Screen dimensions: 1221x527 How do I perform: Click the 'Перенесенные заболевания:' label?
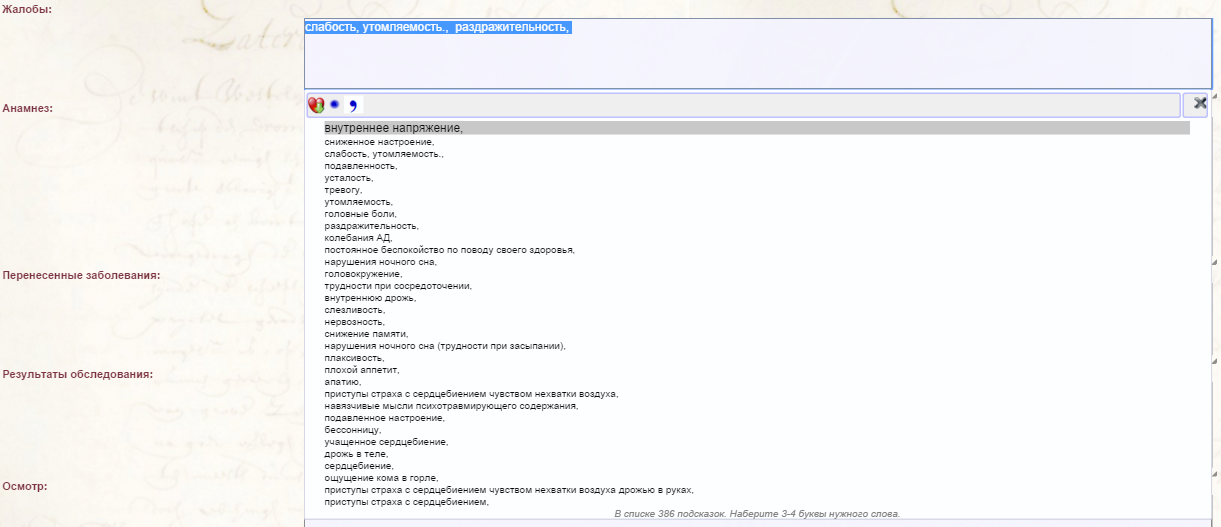click(82, 274)
